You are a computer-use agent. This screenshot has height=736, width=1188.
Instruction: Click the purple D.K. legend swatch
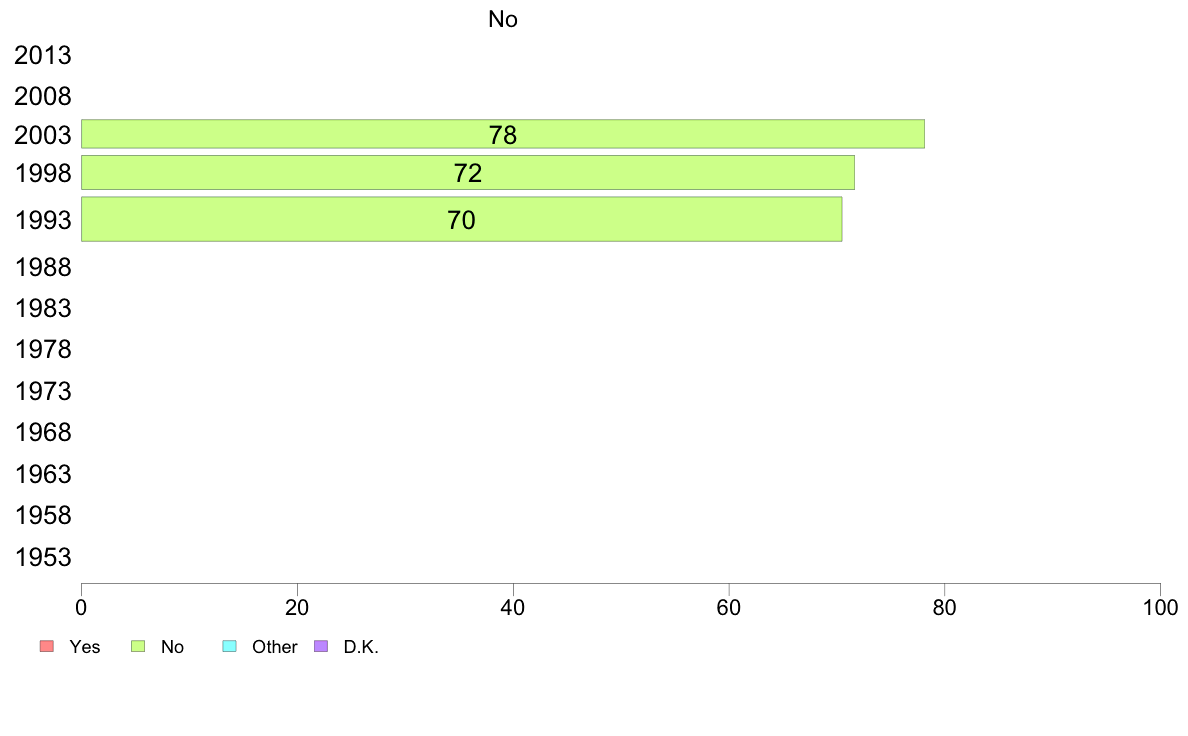pyautogui.click(x=321, y=646)
